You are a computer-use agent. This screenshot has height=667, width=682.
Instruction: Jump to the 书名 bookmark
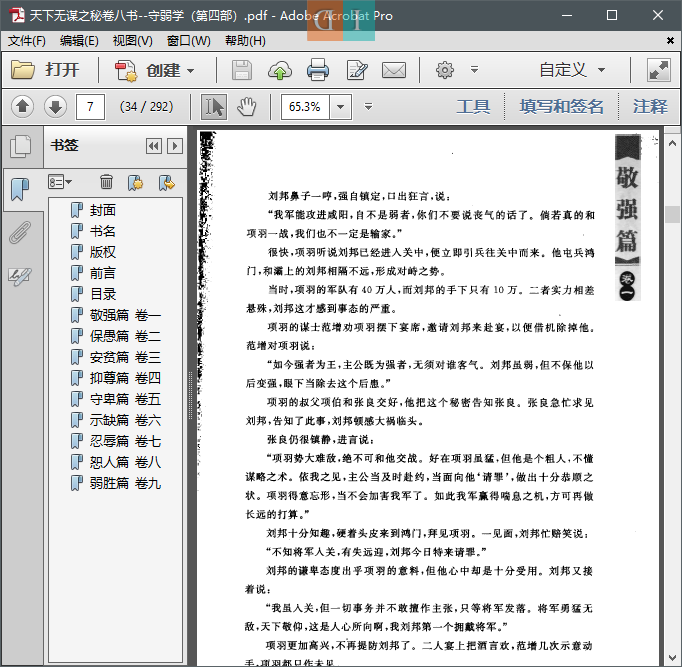[x=103, y=231]
